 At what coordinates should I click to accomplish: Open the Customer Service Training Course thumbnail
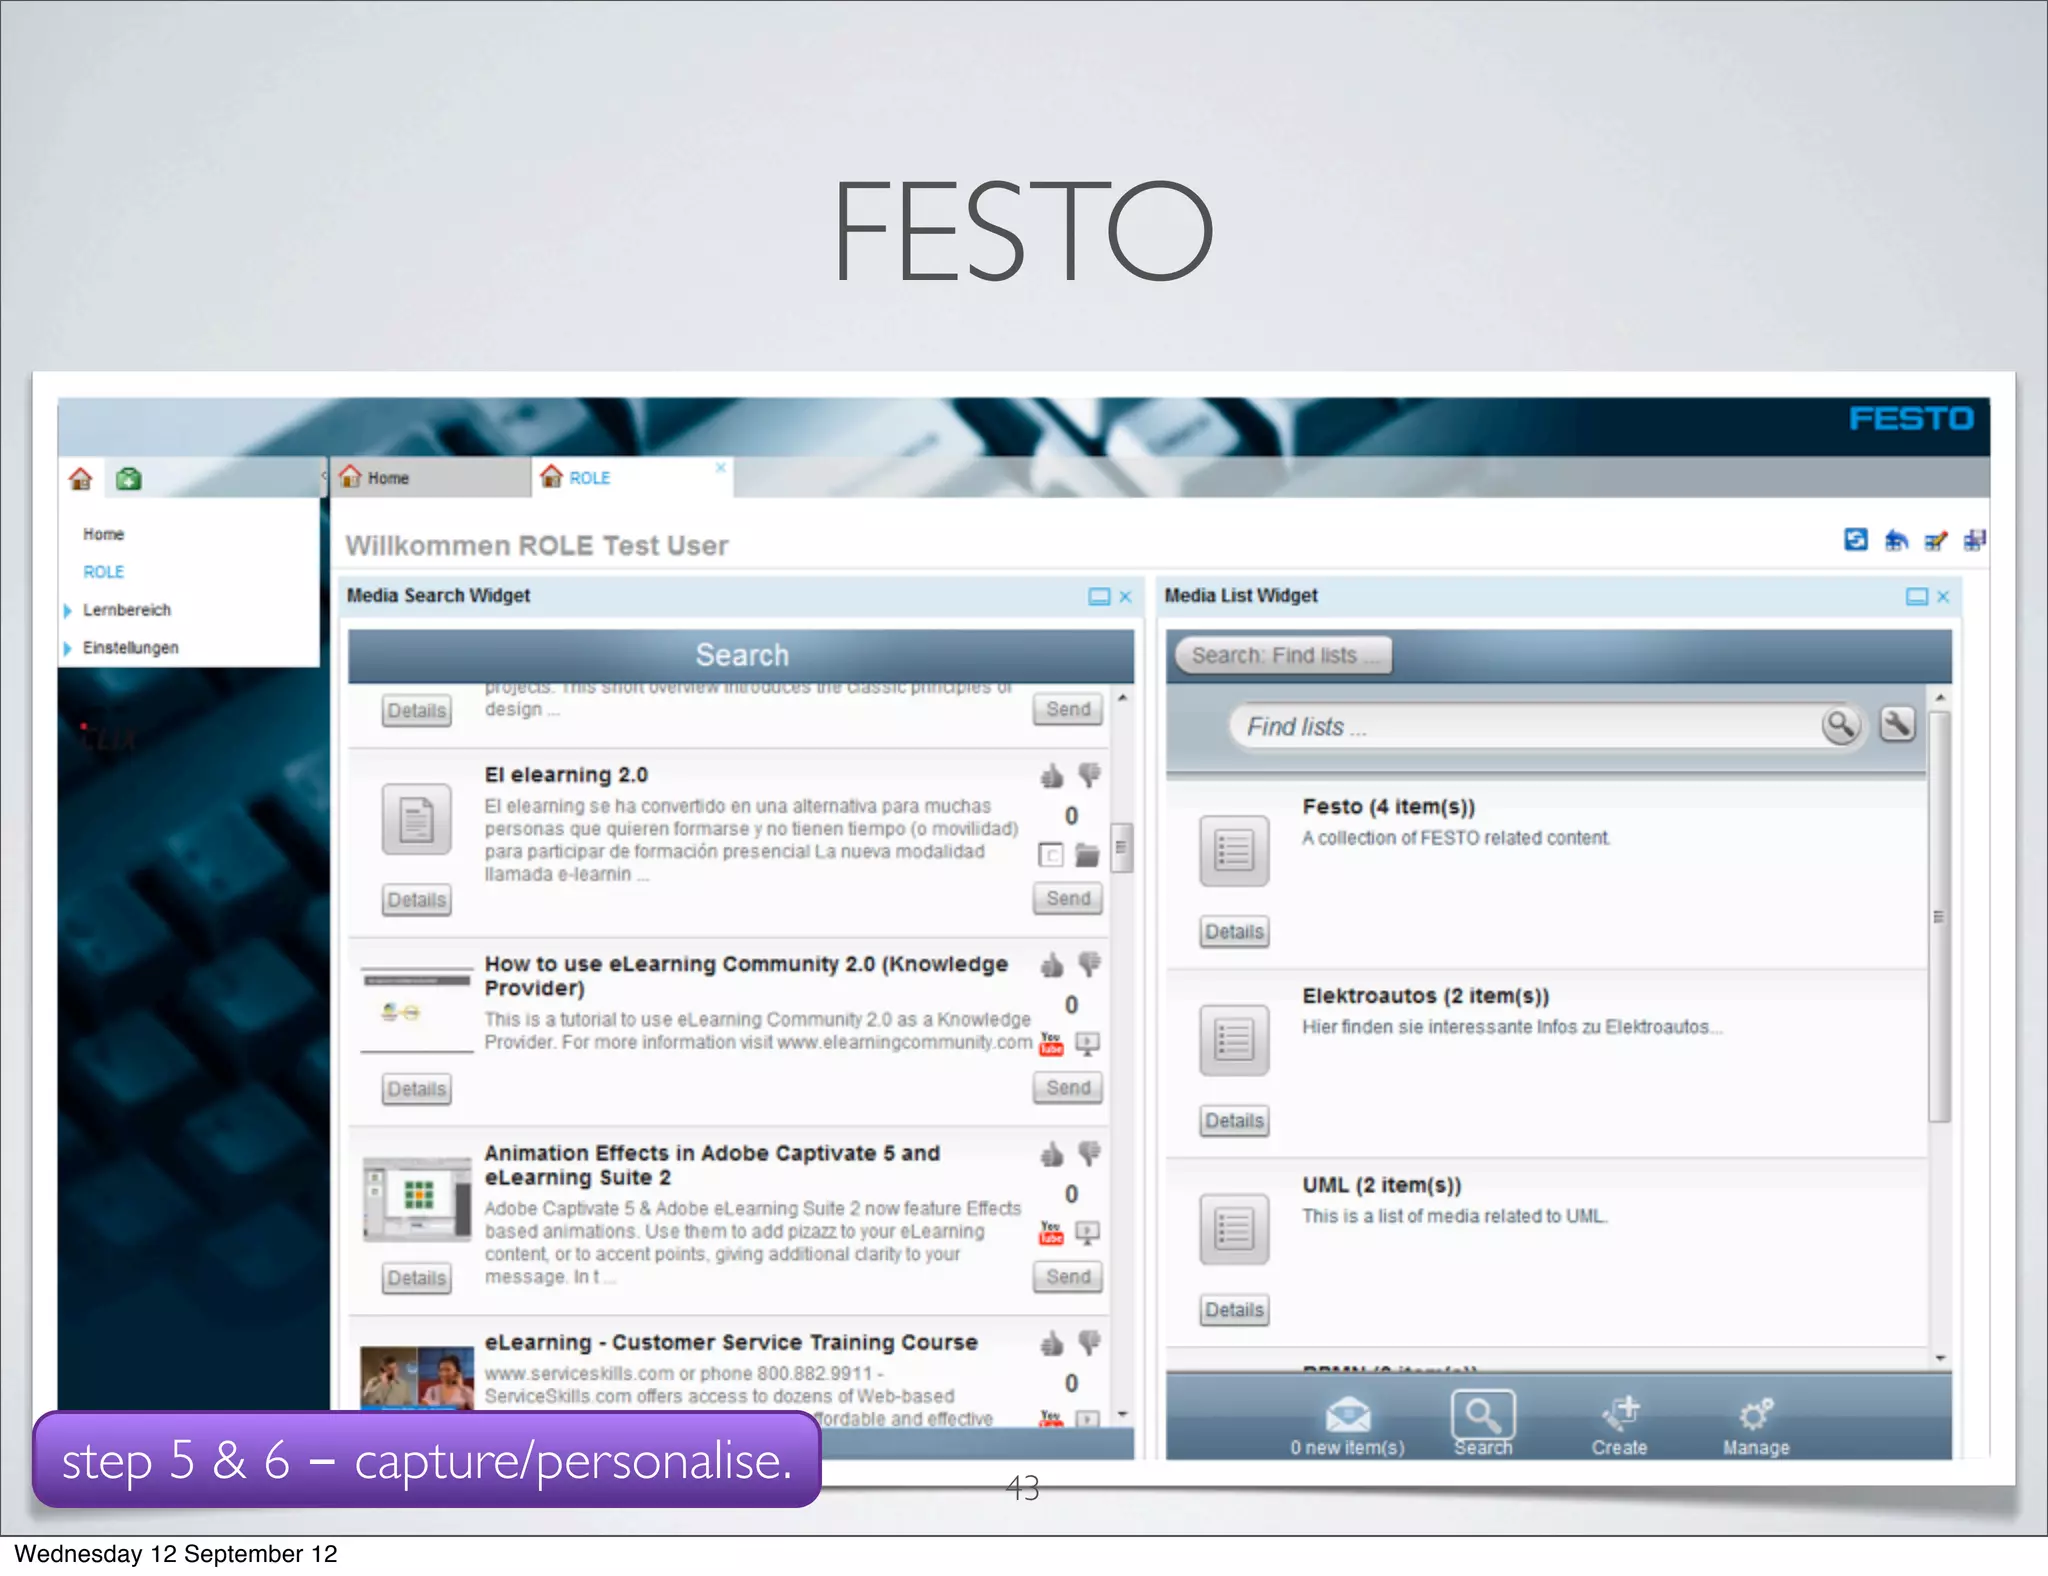tap(417, 1378)
